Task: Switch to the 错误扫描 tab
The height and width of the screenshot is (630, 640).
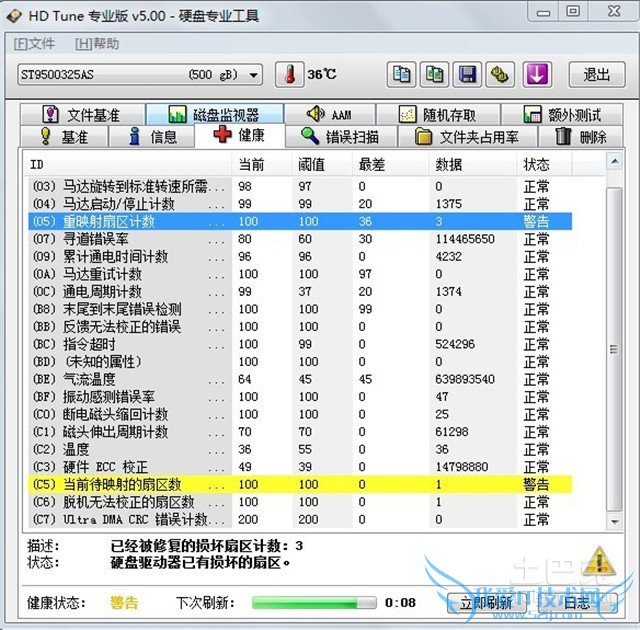Action: [341, 136]
